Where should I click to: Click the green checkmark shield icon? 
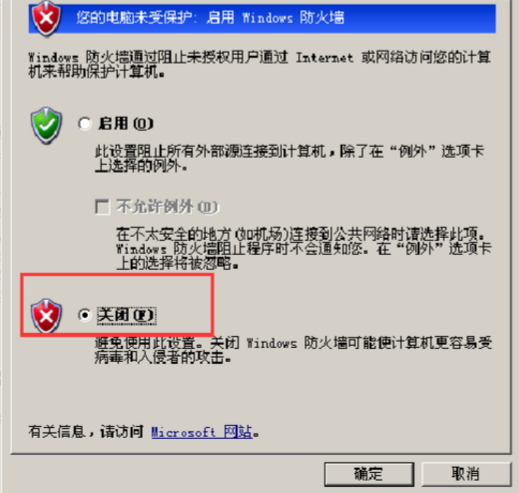(46, 126)
